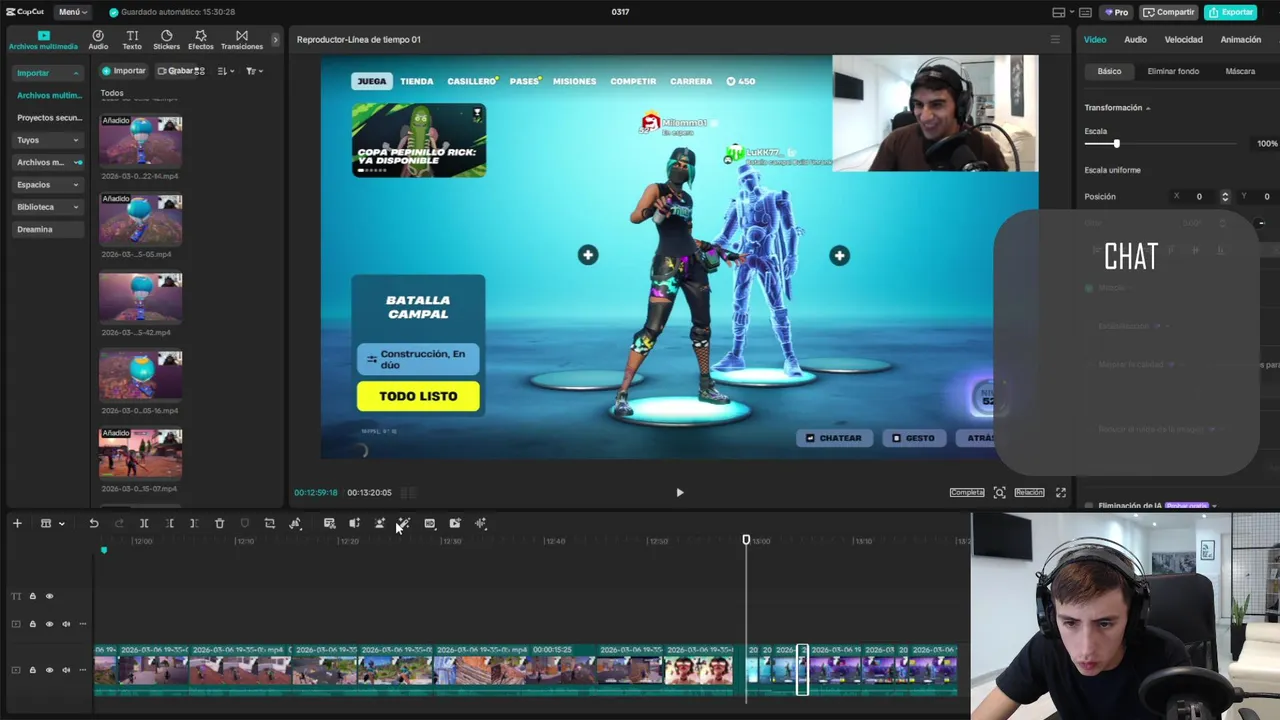Click the HD enhance icon
Image resolution: width=1280 pixels, height=720 pixels.
click(429, 523)
